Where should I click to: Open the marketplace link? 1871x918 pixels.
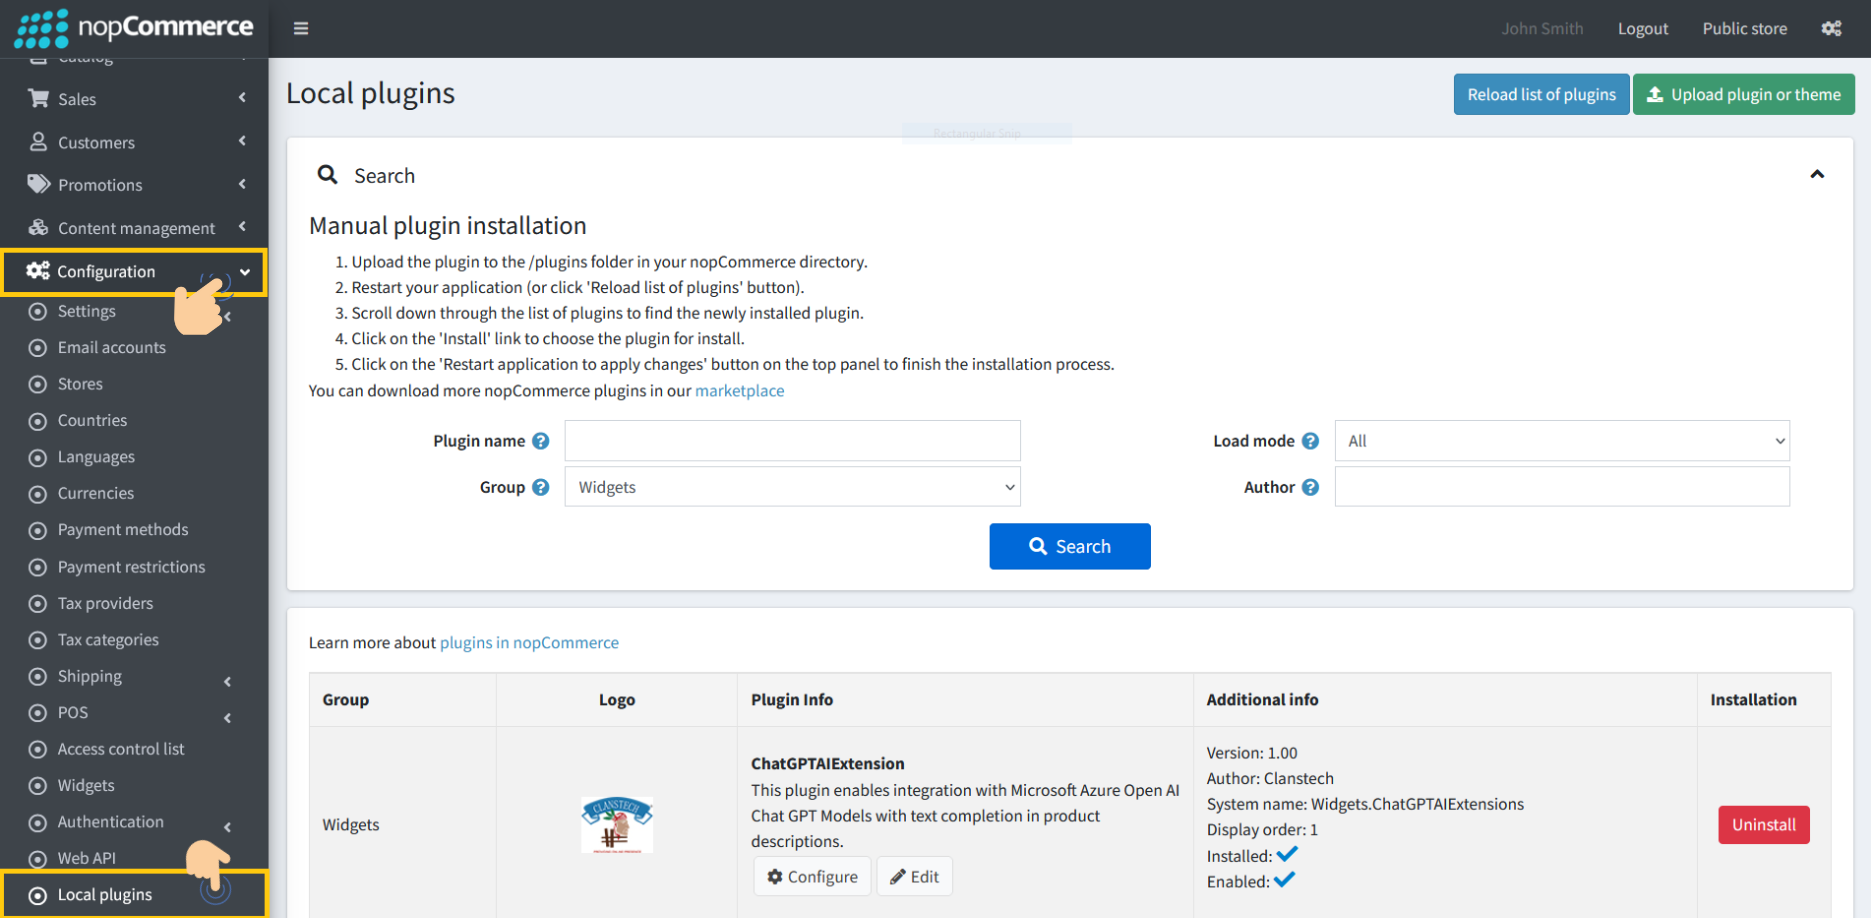pos(739,390)
